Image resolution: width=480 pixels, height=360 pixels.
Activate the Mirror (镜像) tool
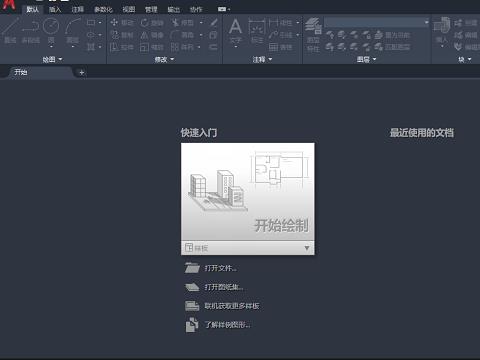(x=152, y=35)
